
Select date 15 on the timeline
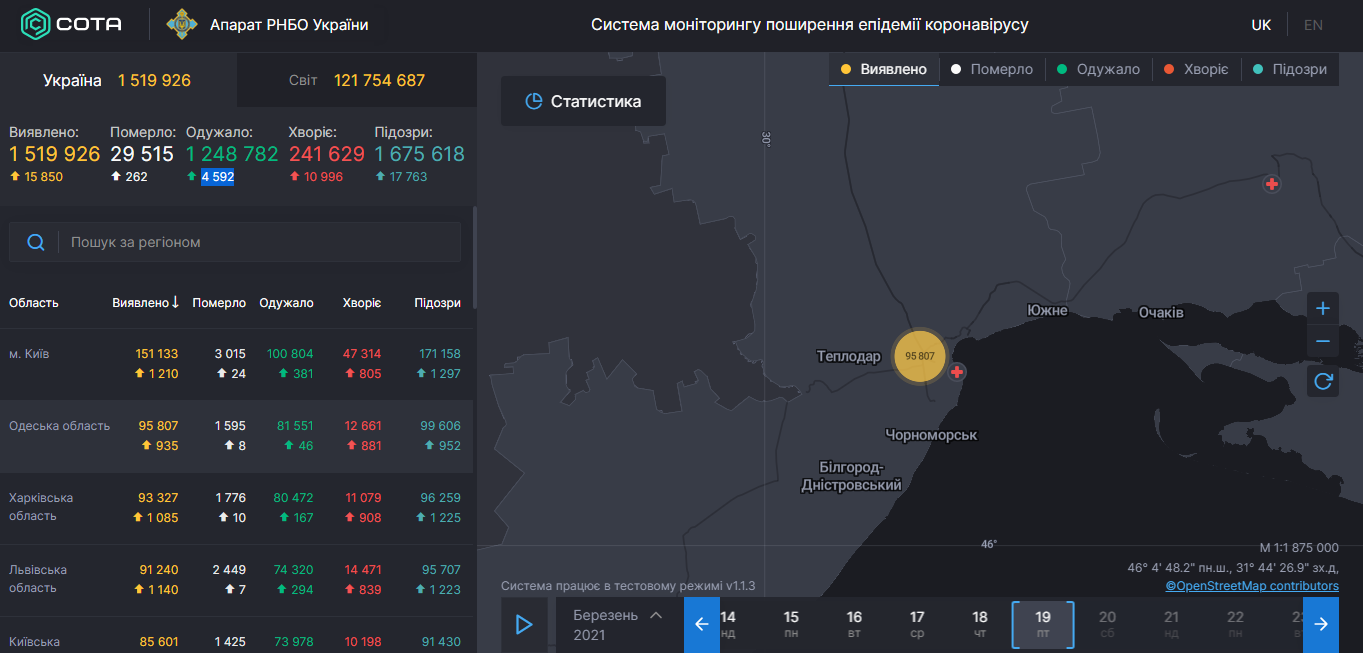(x=790, y=624)
